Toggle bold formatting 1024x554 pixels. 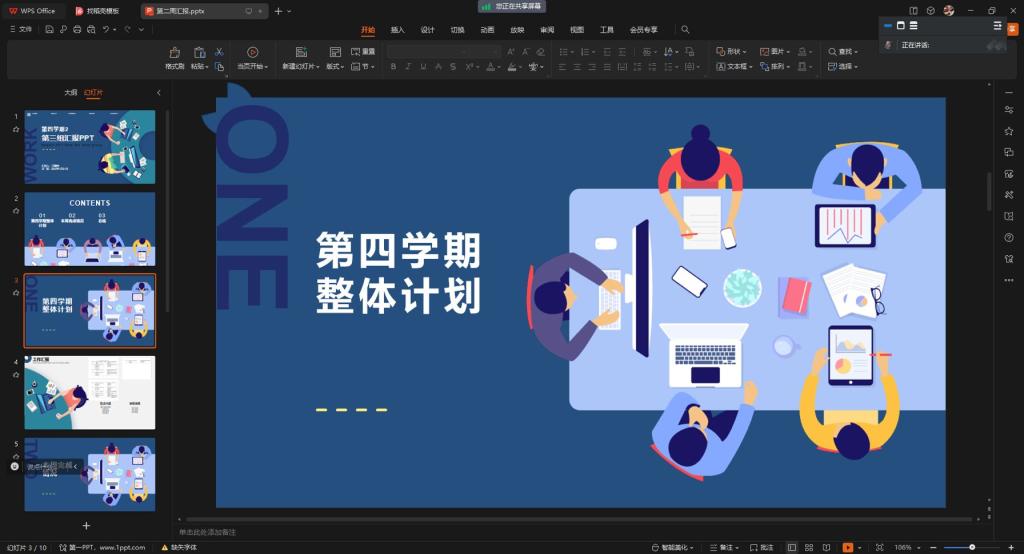393,67
